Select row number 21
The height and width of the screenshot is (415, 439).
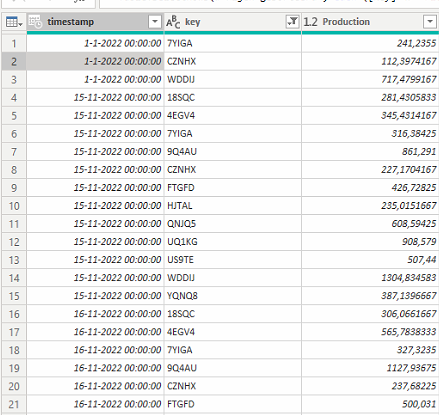click(14, 404)
